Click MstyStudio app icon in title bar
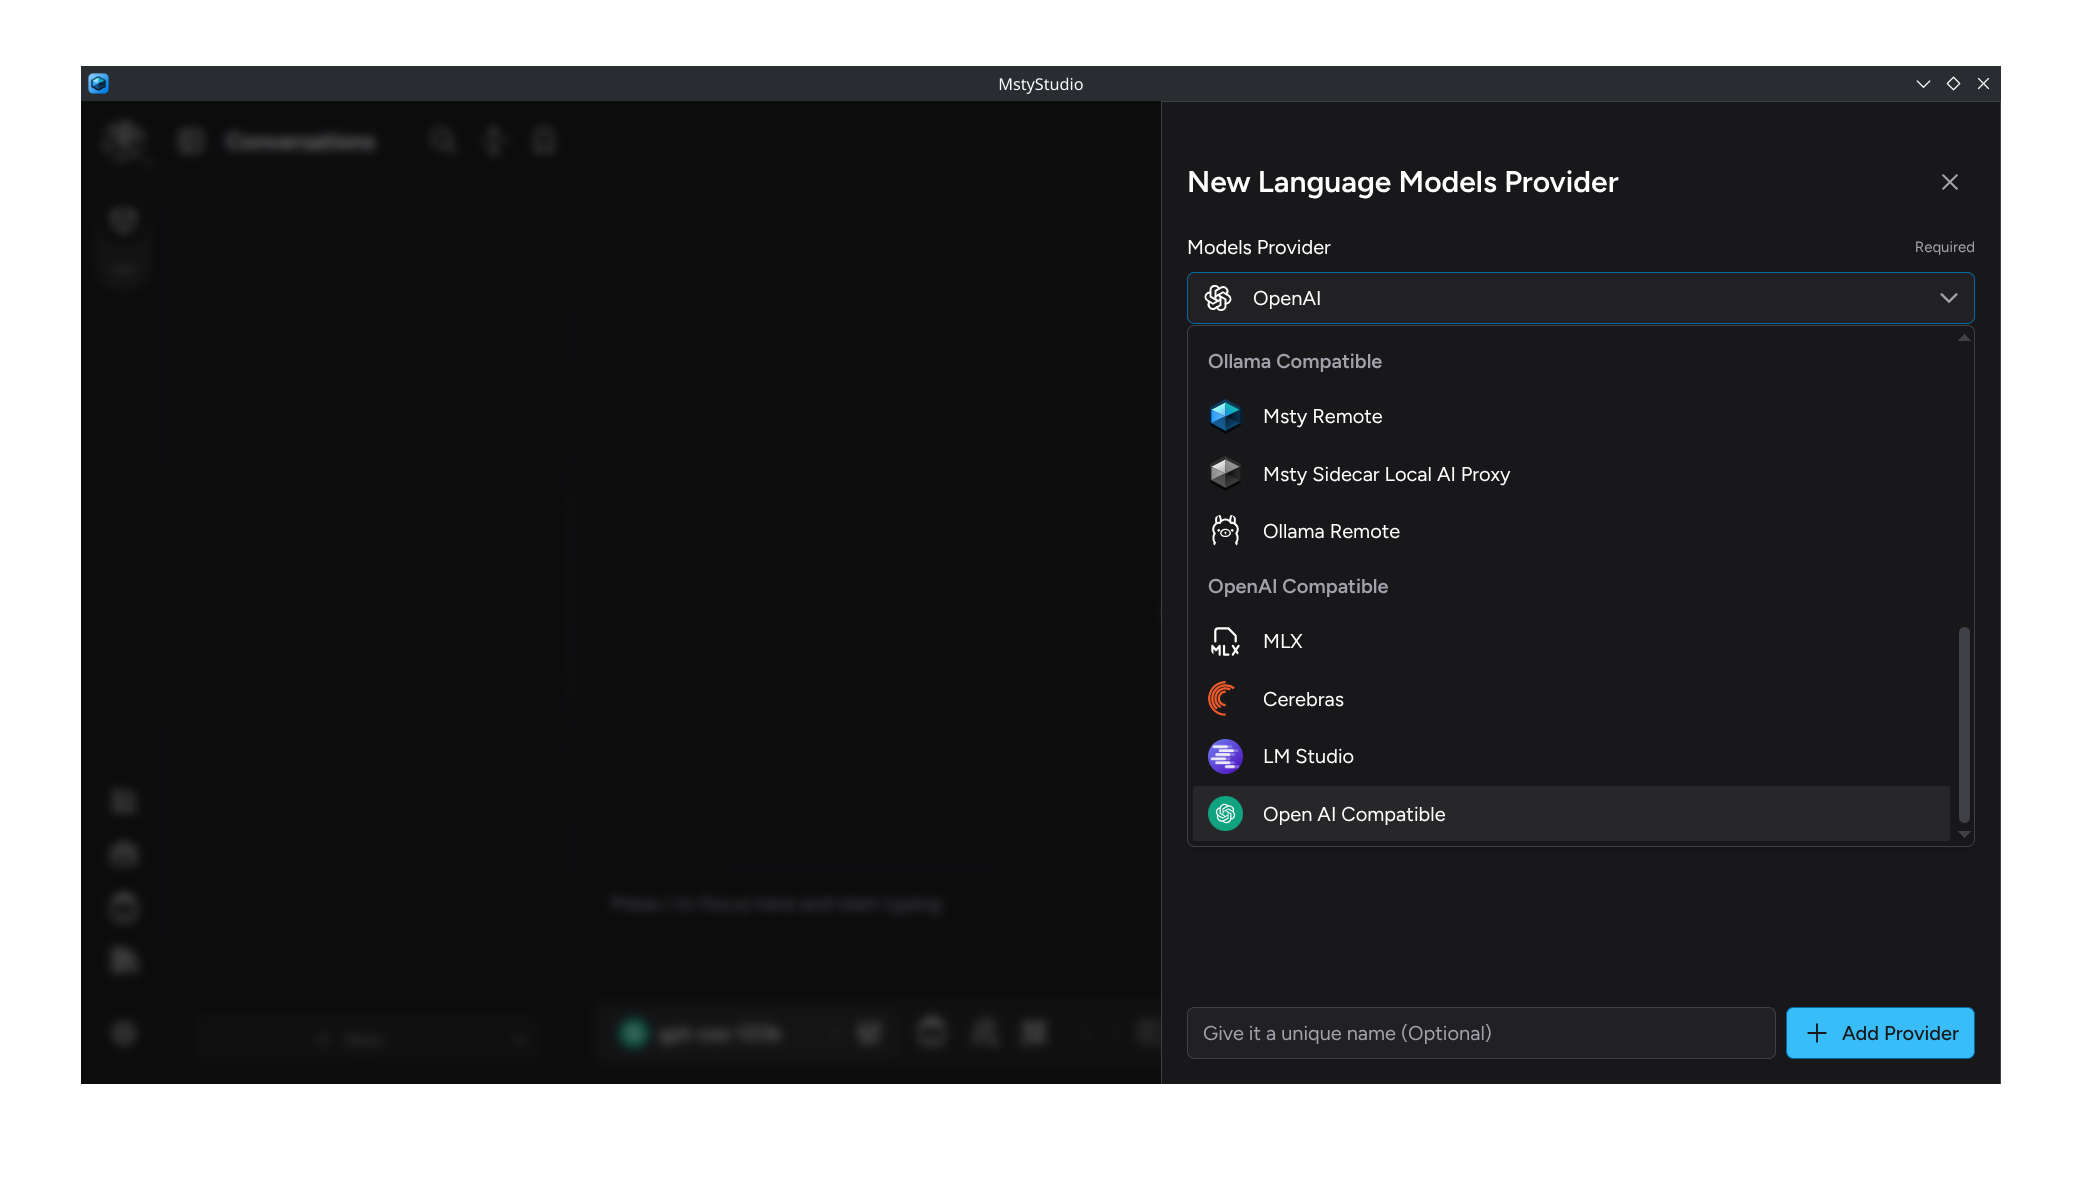The width and height of the screenshot is (2082, 1180). tap(98, 84)
